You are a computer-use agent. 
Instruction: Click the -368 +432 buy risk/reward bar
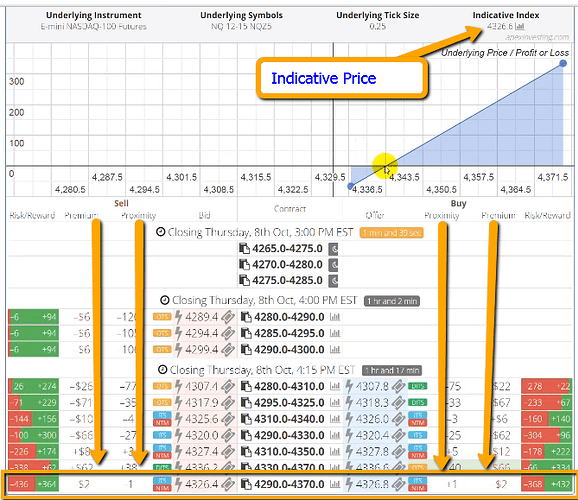click(x=547, y=484)
